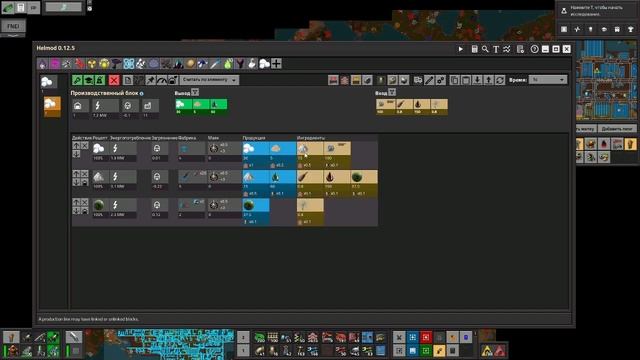The height and width of the screenshot is (360, 640).
Task: Click the copy icon in right toolbar
Action: tap(454, 80)
